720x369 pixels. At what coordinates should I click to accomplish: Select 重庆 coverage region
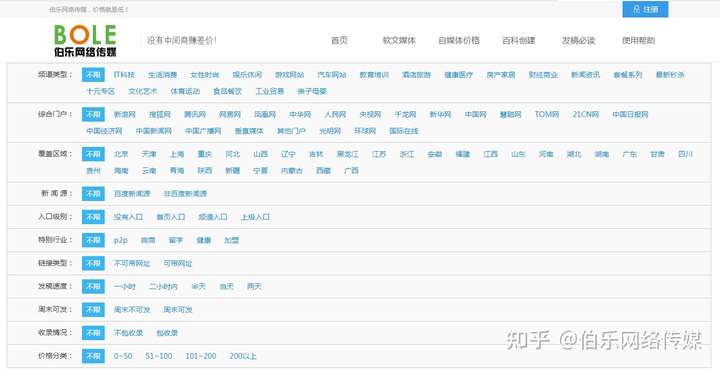[x=205, y=154]
